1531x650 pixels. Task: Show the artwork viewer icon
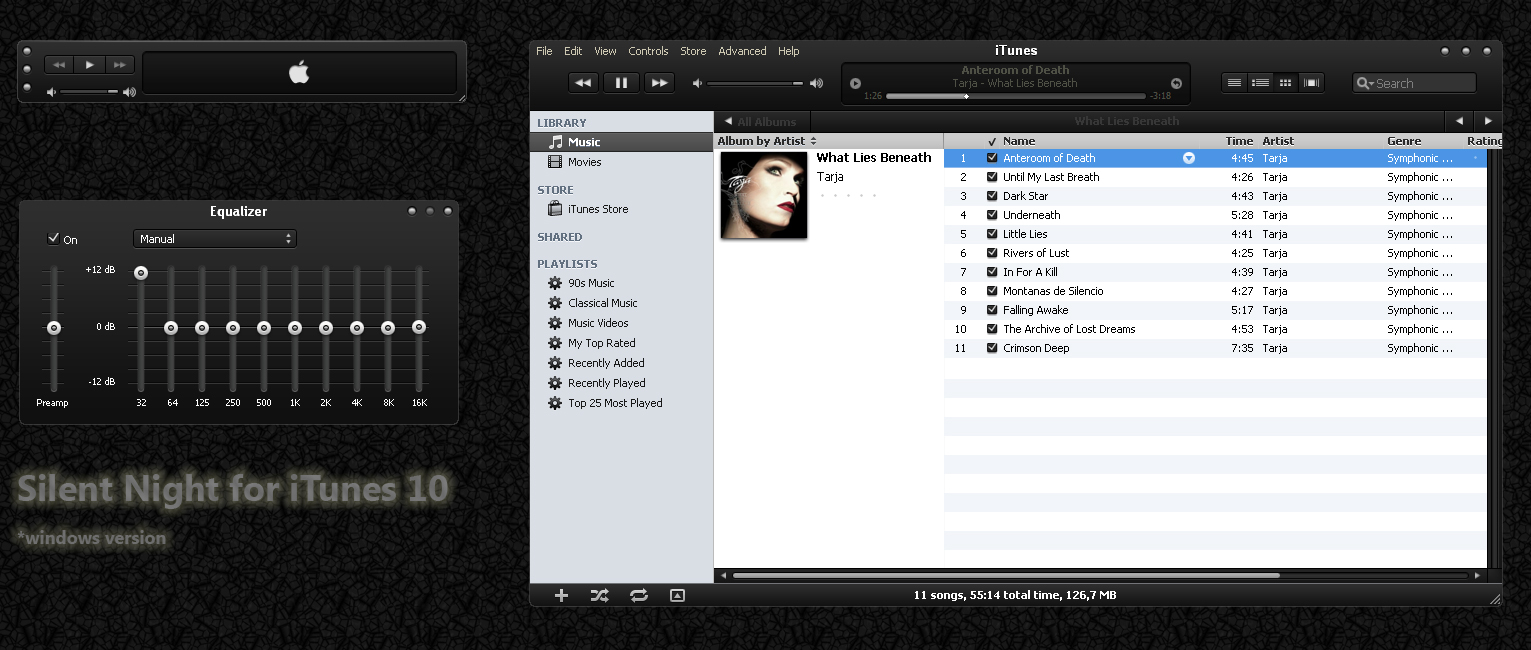pyautogui.click(x=677, y=595)
